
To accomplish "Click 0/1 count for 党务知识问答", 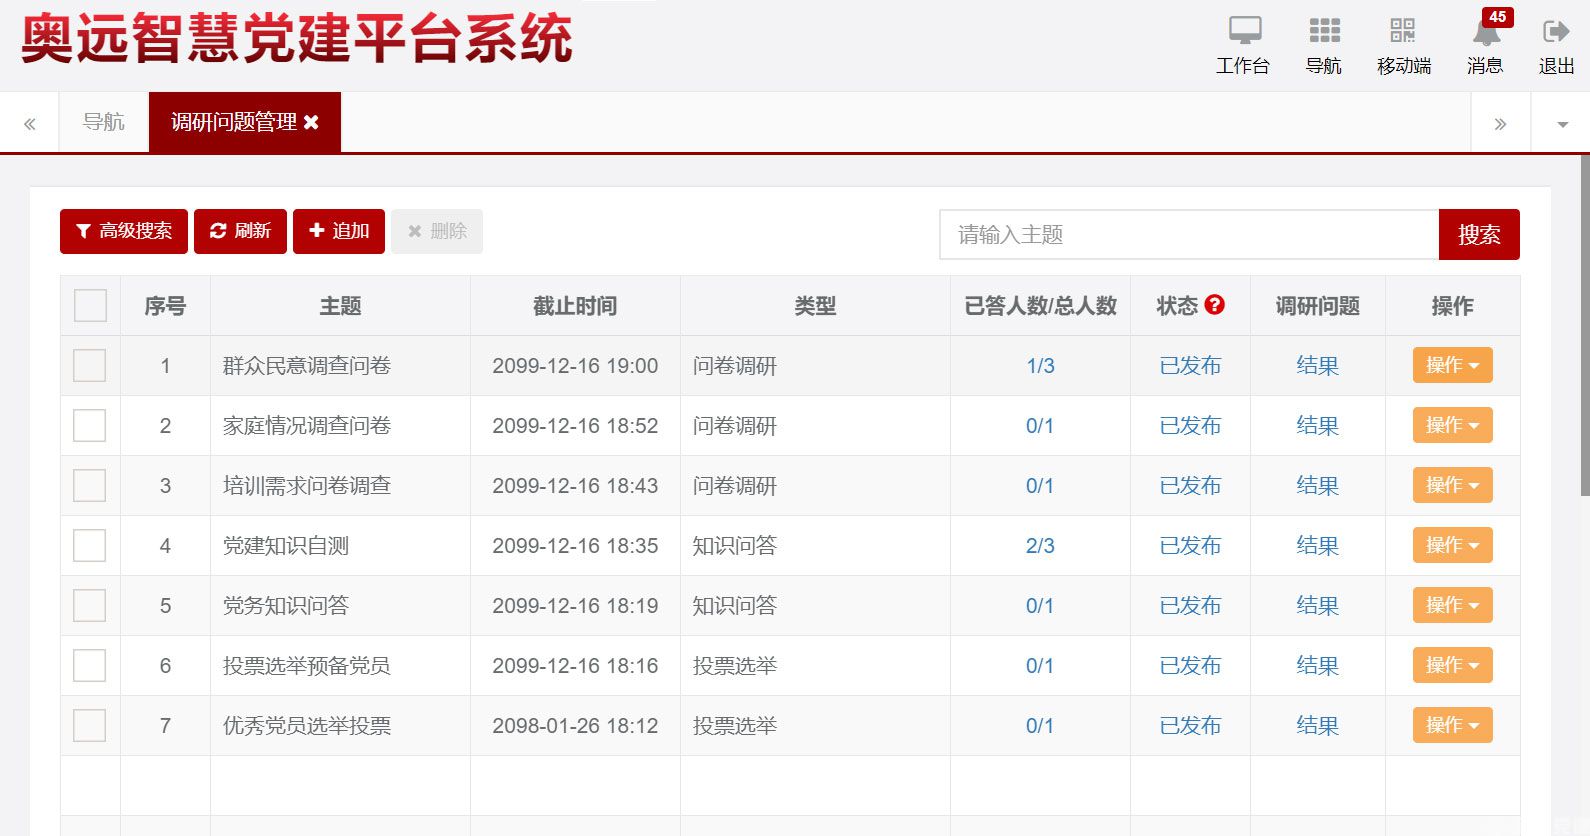I will [x=1040, y=605].
